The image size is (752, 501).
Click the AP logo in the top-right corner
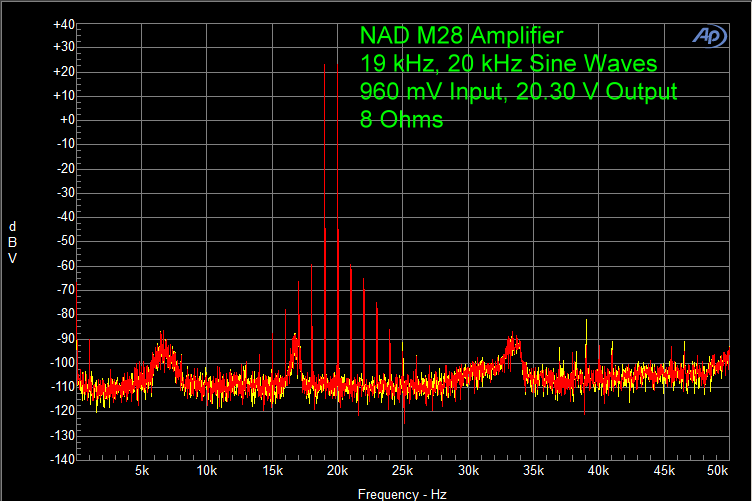click(x=710, y=35)
